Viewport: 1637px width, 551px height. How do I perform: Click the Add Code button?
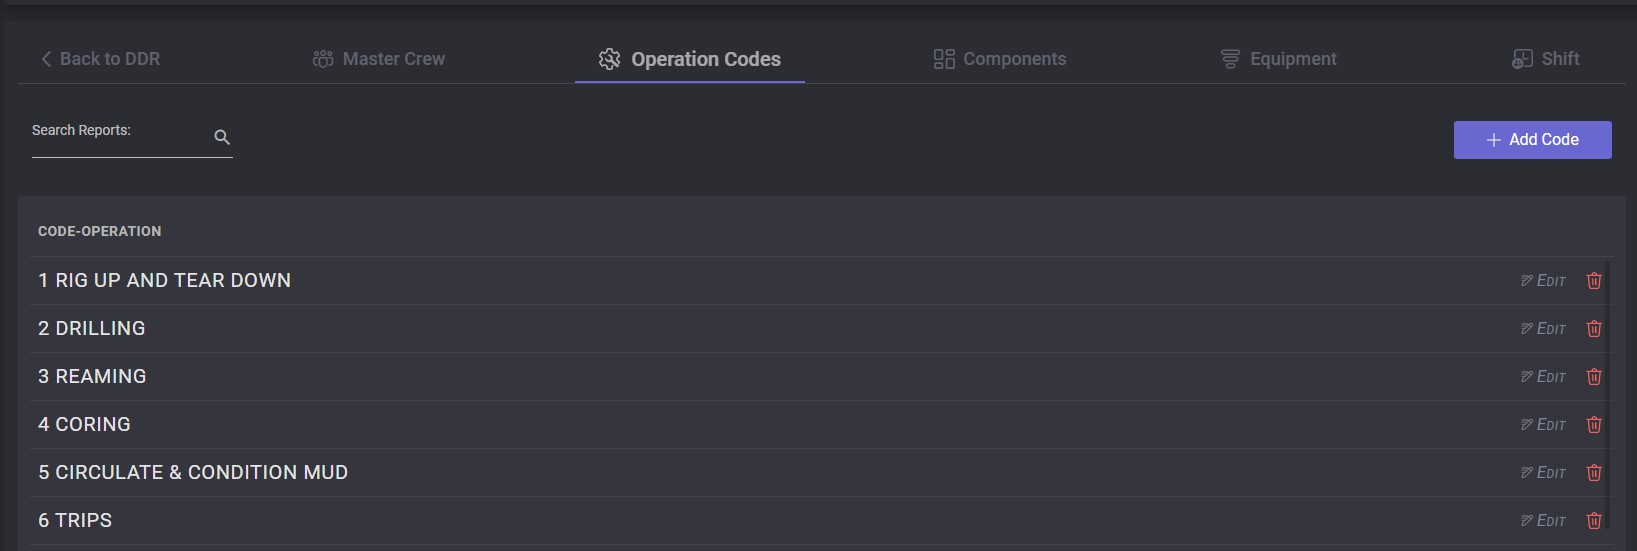click(1532, 140)
